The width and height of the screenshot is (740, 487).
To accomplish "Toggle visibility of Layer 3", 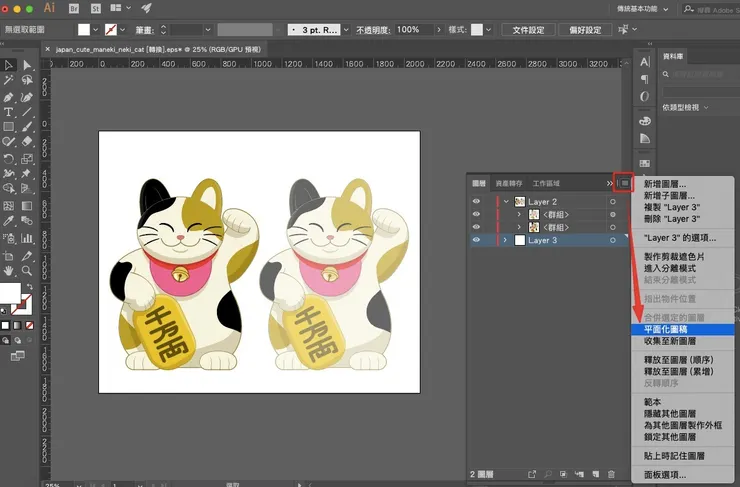I will click(x=477, y=241).
